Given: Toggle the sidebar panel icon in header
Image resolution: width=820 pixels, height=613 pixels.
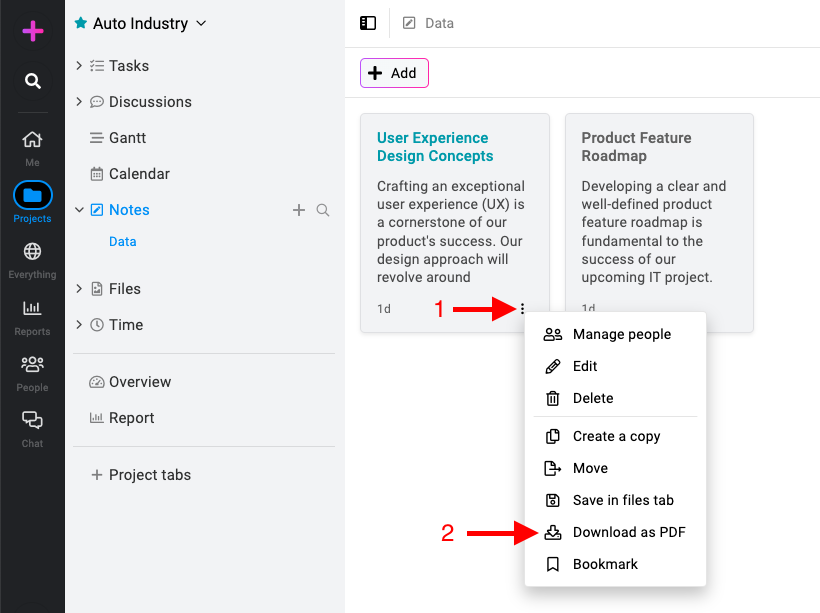Looking at the screenshot, I should (368, 23).
